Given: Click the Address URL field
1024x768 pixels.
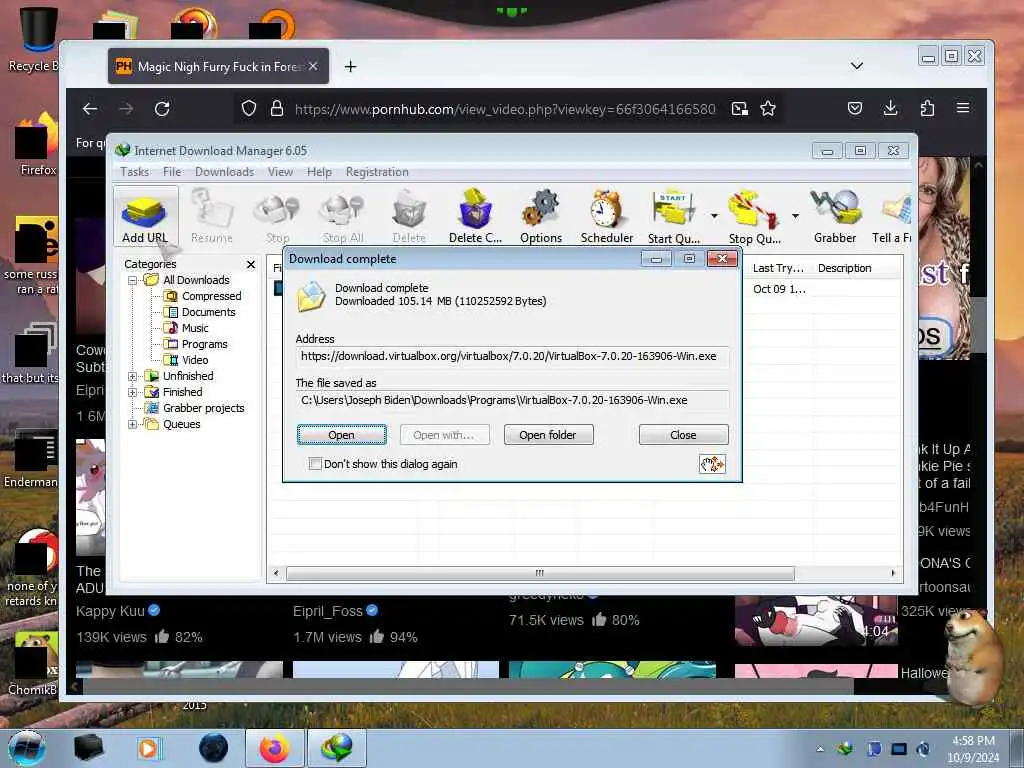Looking at the screenshot, I should click(512, 357).
